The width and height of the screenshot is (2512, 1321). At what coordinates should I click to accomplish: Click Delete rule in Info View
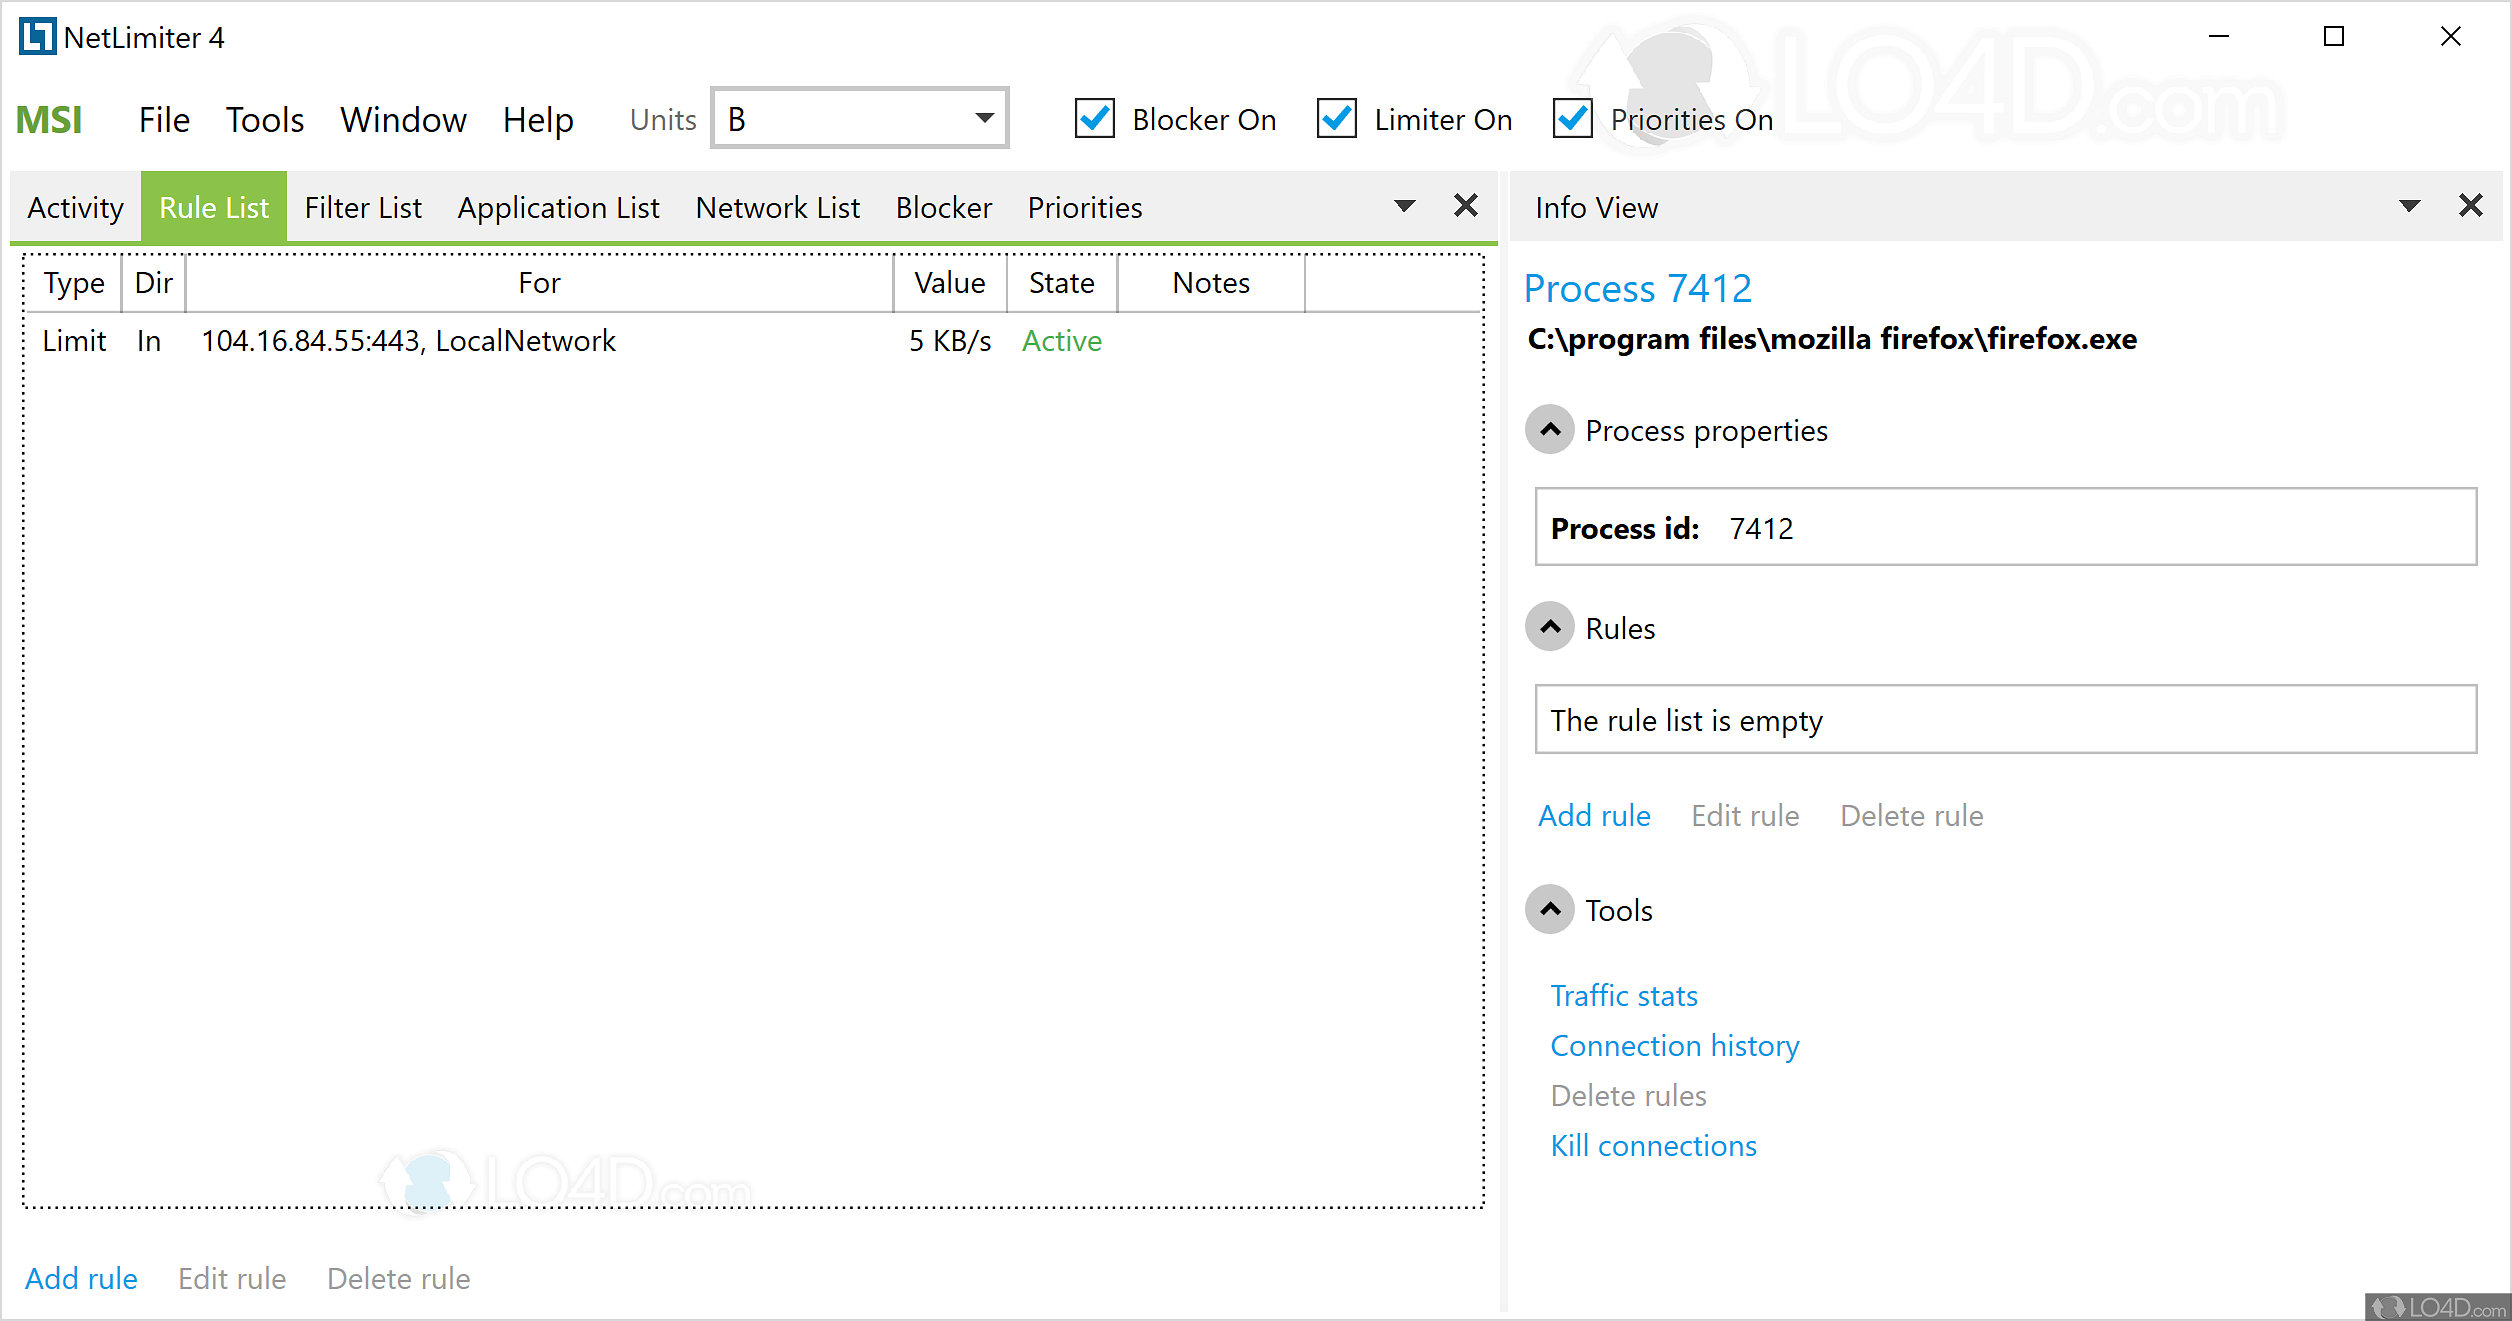coord(1912,815)
